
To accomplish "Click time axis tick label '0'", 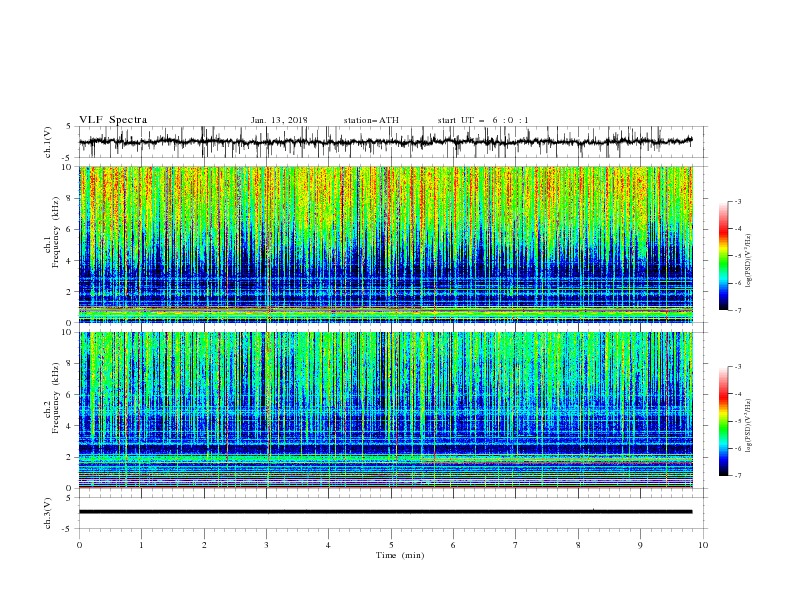I will 79,545.
